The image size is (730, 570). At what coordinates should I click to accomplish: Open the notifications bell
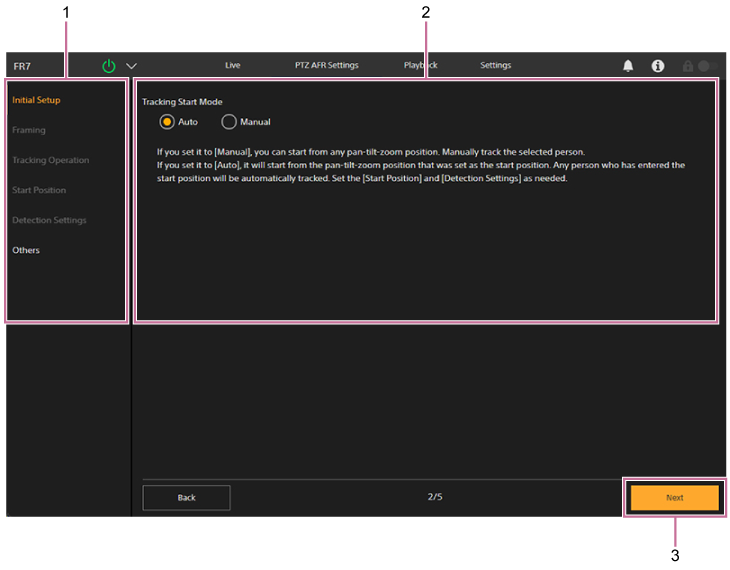tap(628, 66)
